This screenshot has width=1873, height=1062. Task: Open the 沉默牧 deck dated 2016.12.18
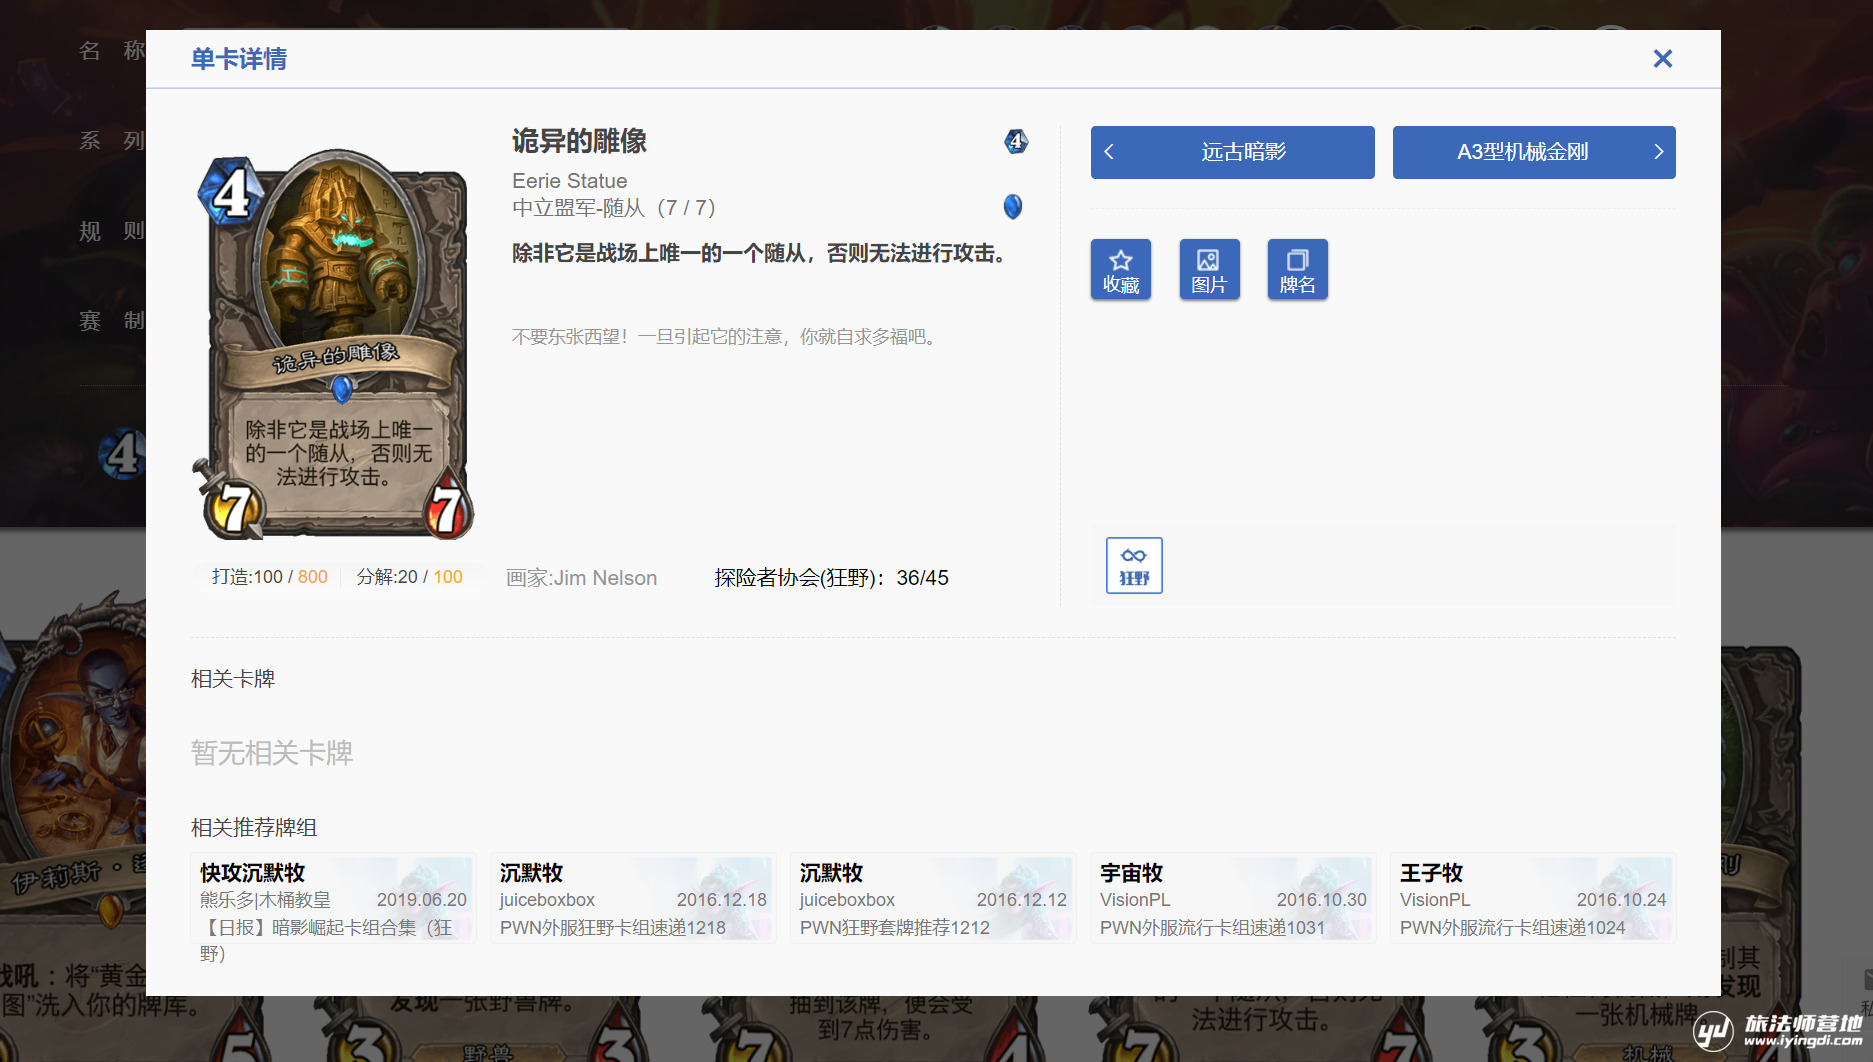[633, 899]
